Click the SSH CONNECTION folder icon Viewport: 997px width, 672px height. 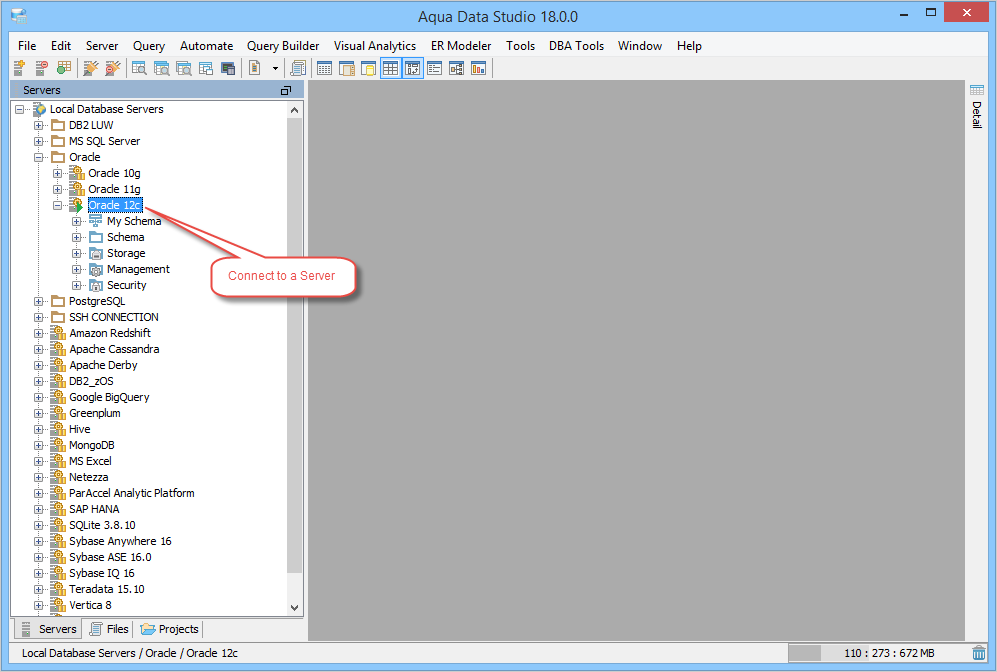click(58, 317)
